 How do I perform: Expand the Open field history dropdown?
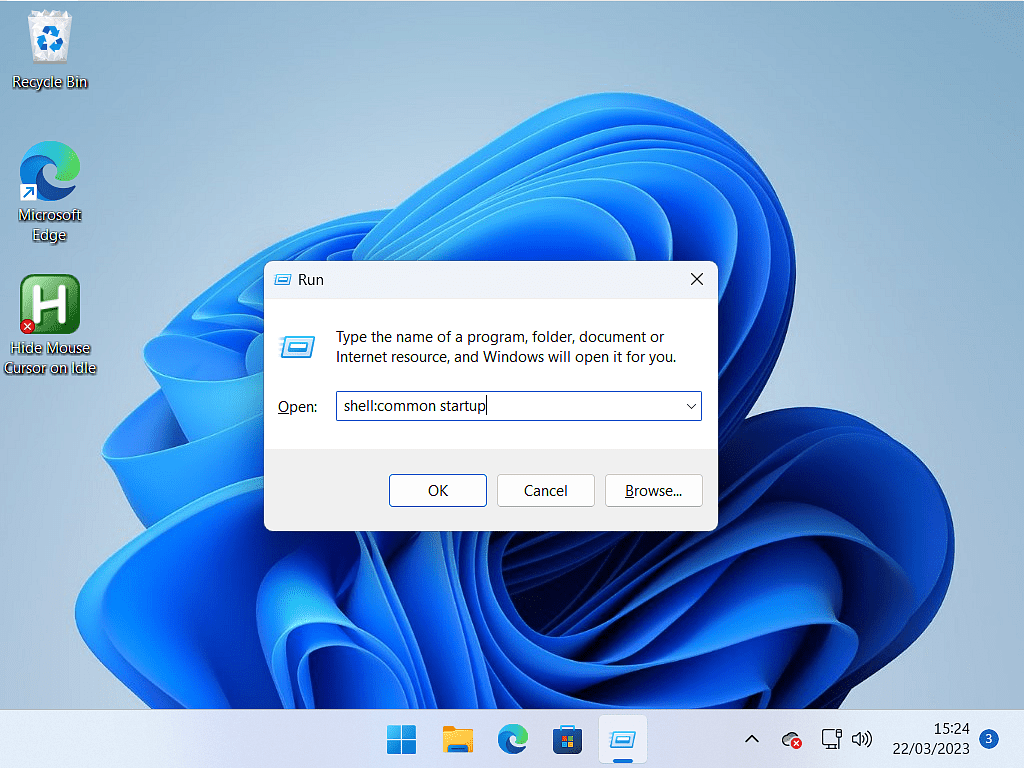tap(690, 406)
